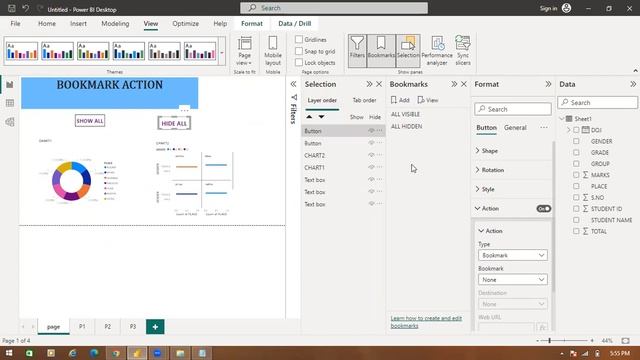This screenshot has width=640, height=360.
Task: Open the Home ribbon tab
Action: point(47,24)
